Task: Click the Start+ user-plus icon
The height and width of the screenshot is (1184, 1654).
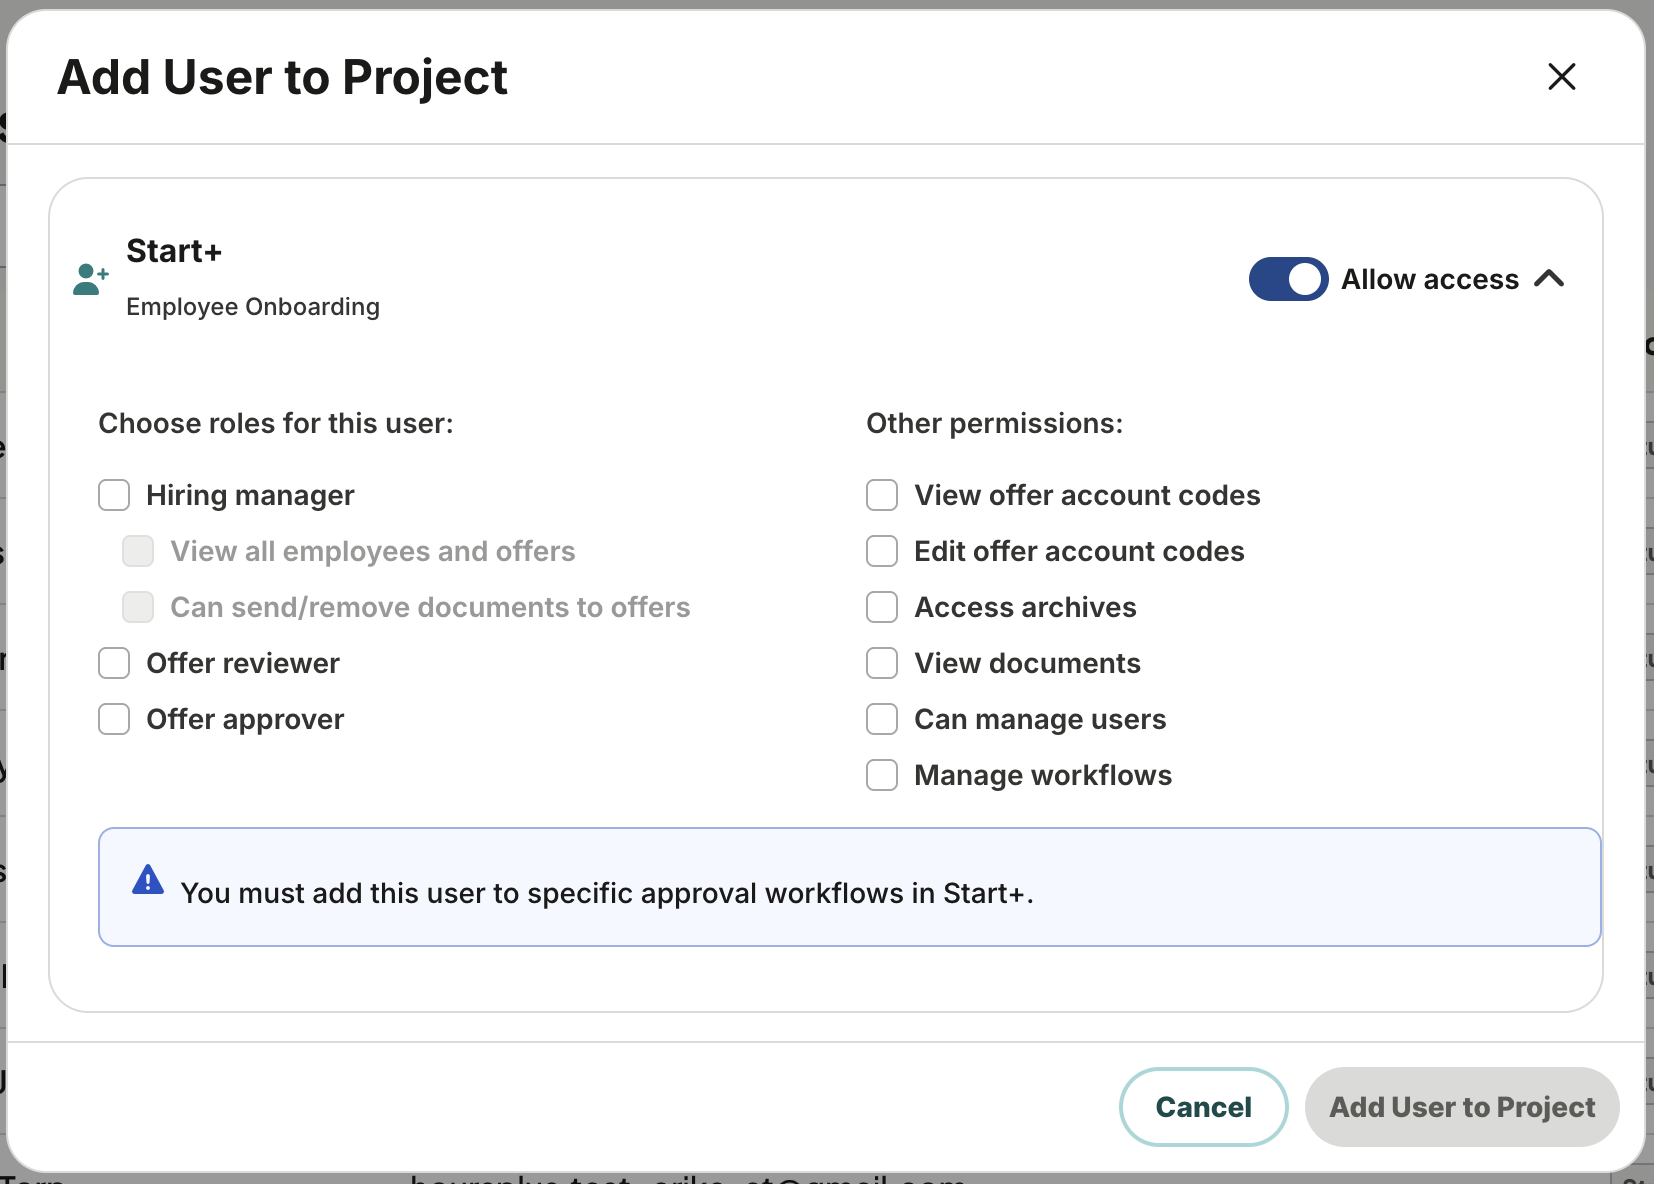Action: [90, 279]
